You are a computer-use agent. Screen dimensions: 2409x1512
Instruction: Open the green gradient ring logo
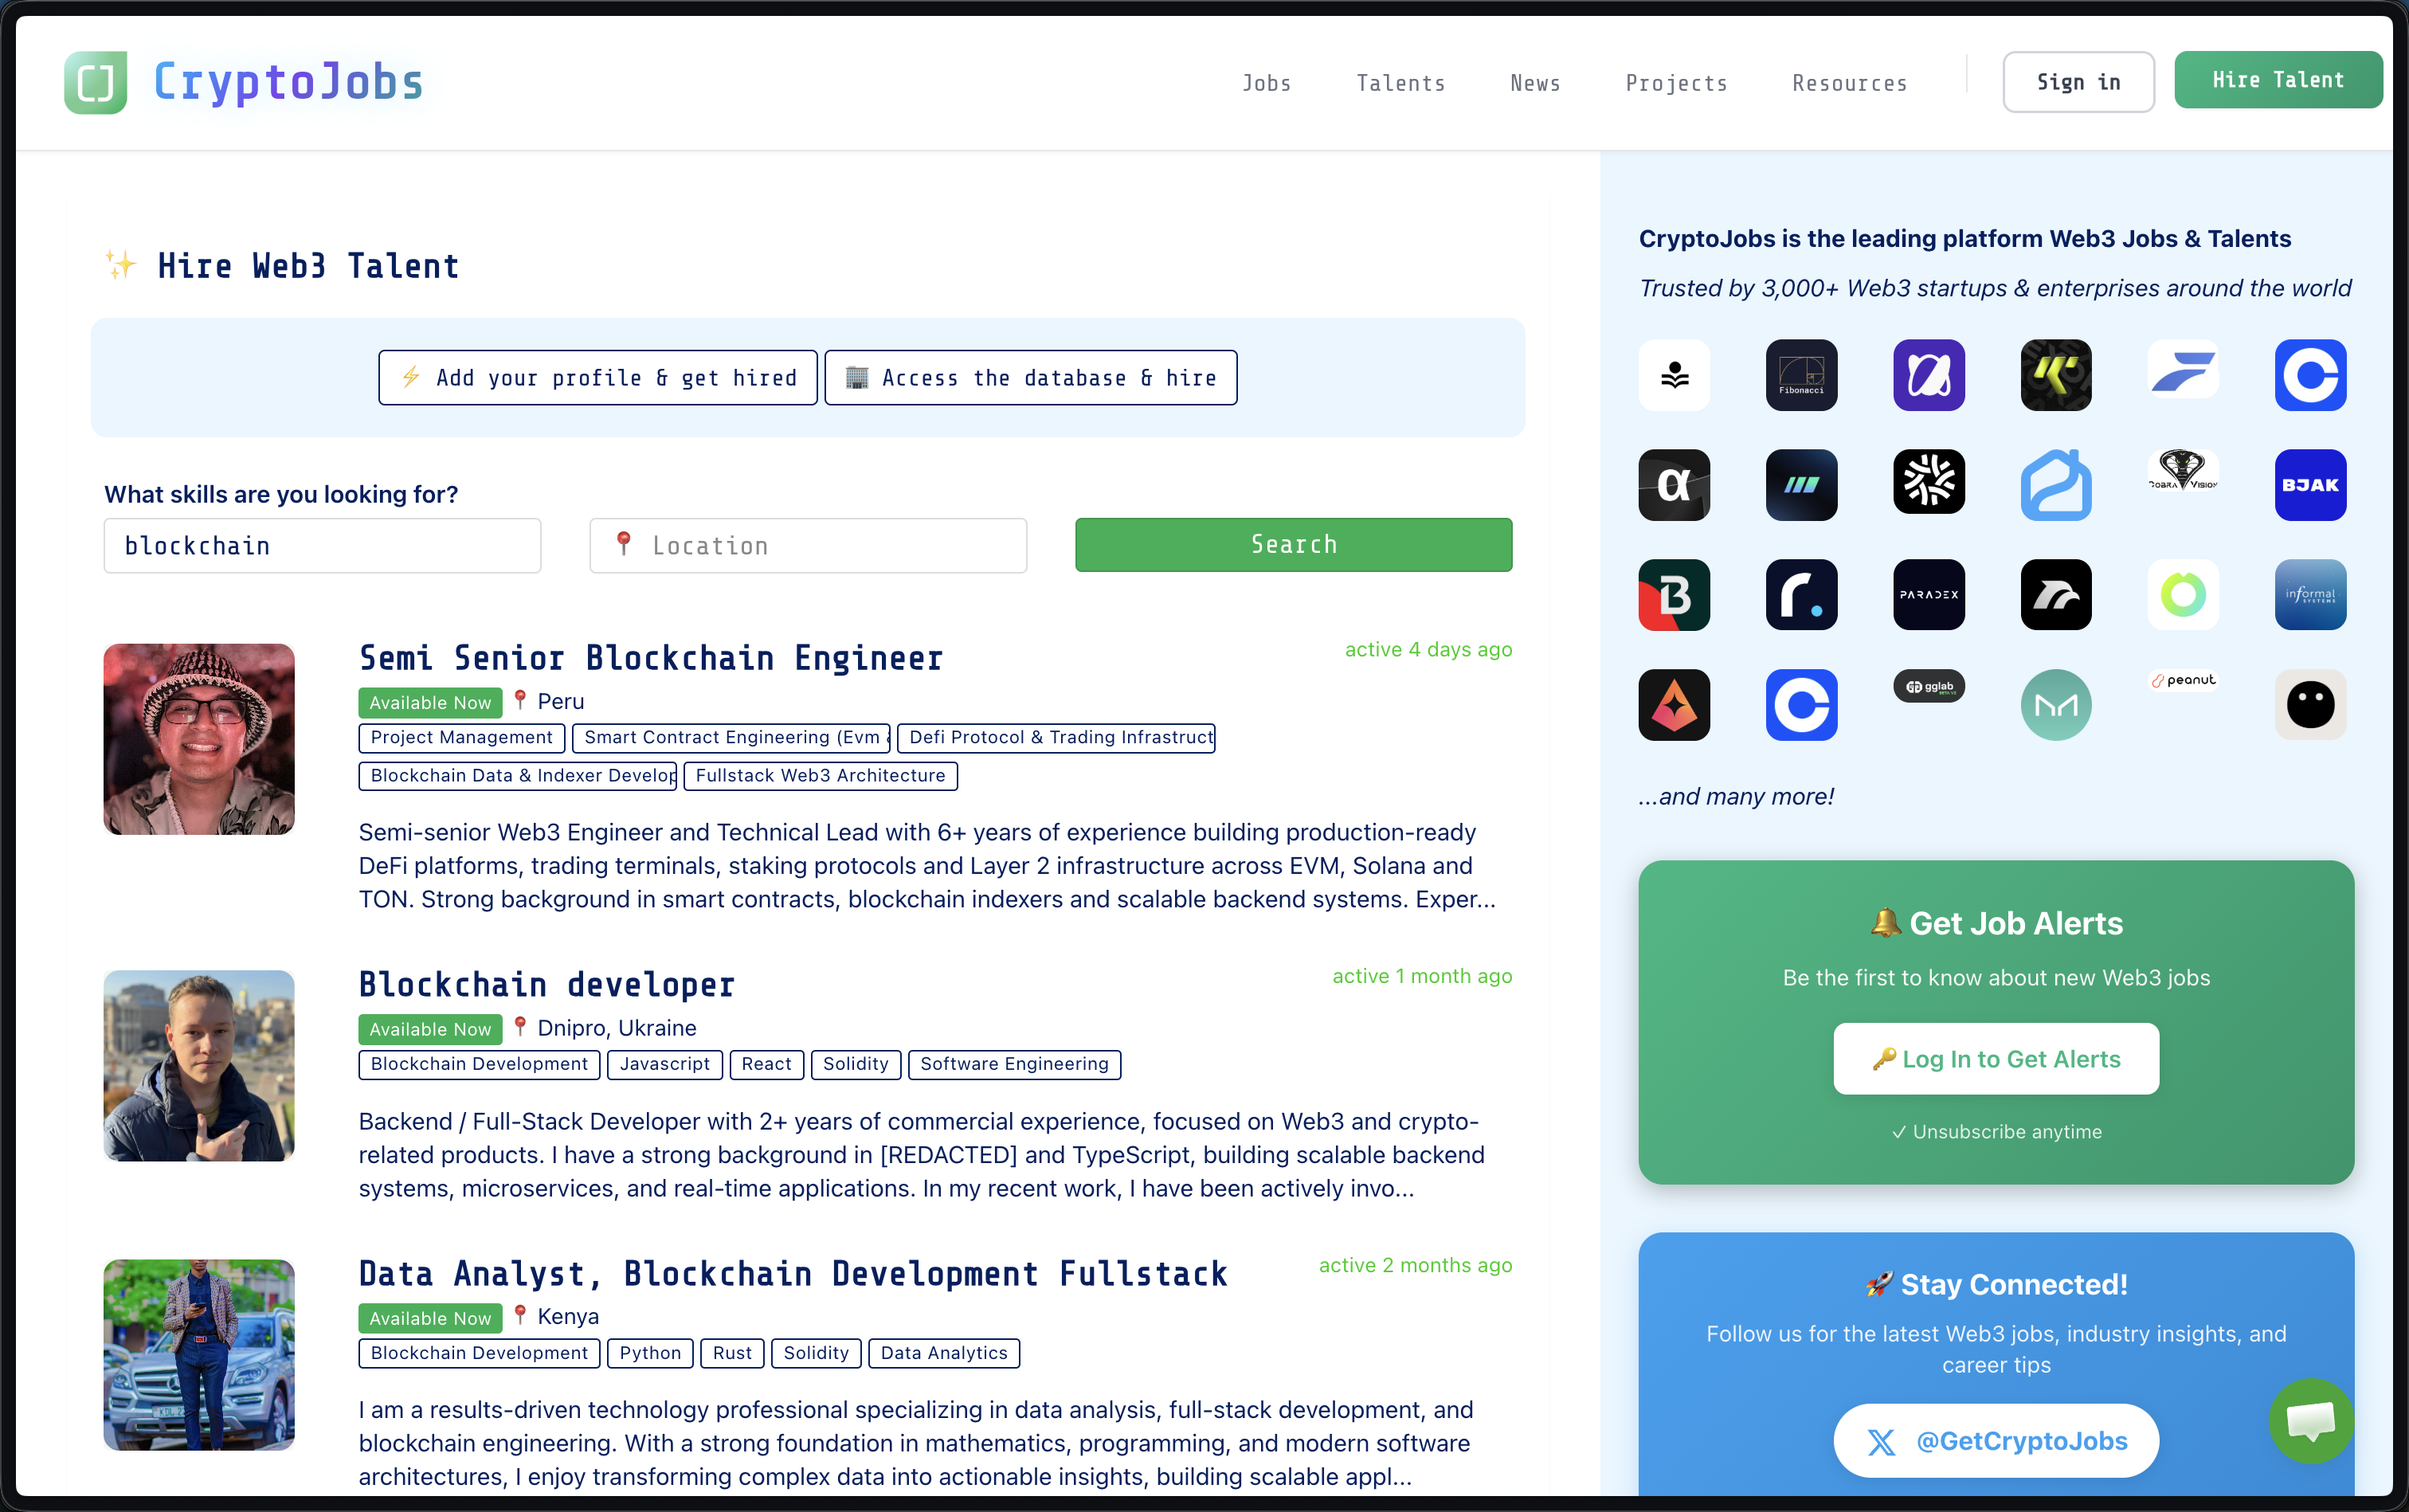(x=2182, y=595)
